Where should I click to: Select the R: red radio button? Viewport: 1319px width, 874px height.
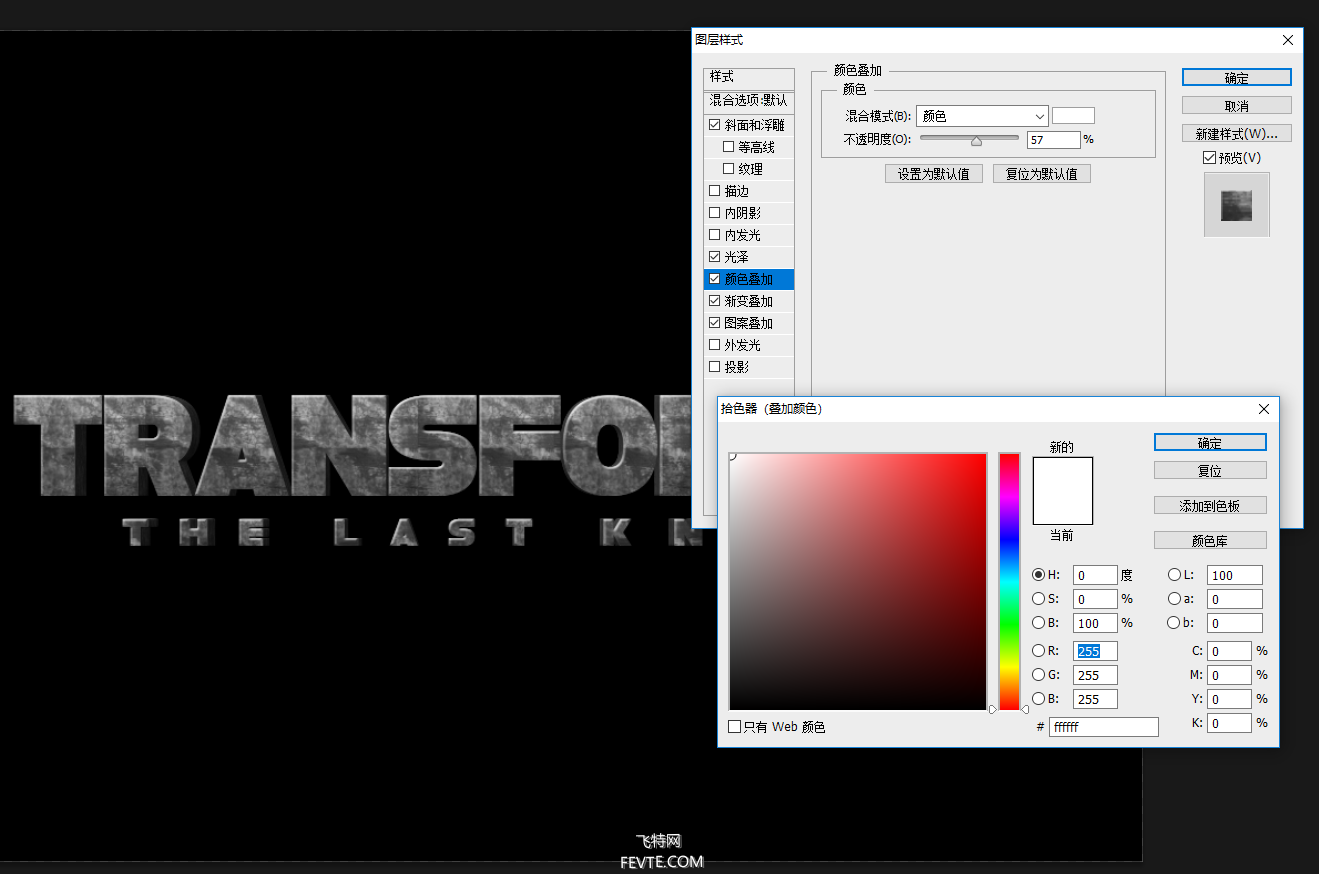tap(1039, 651)
